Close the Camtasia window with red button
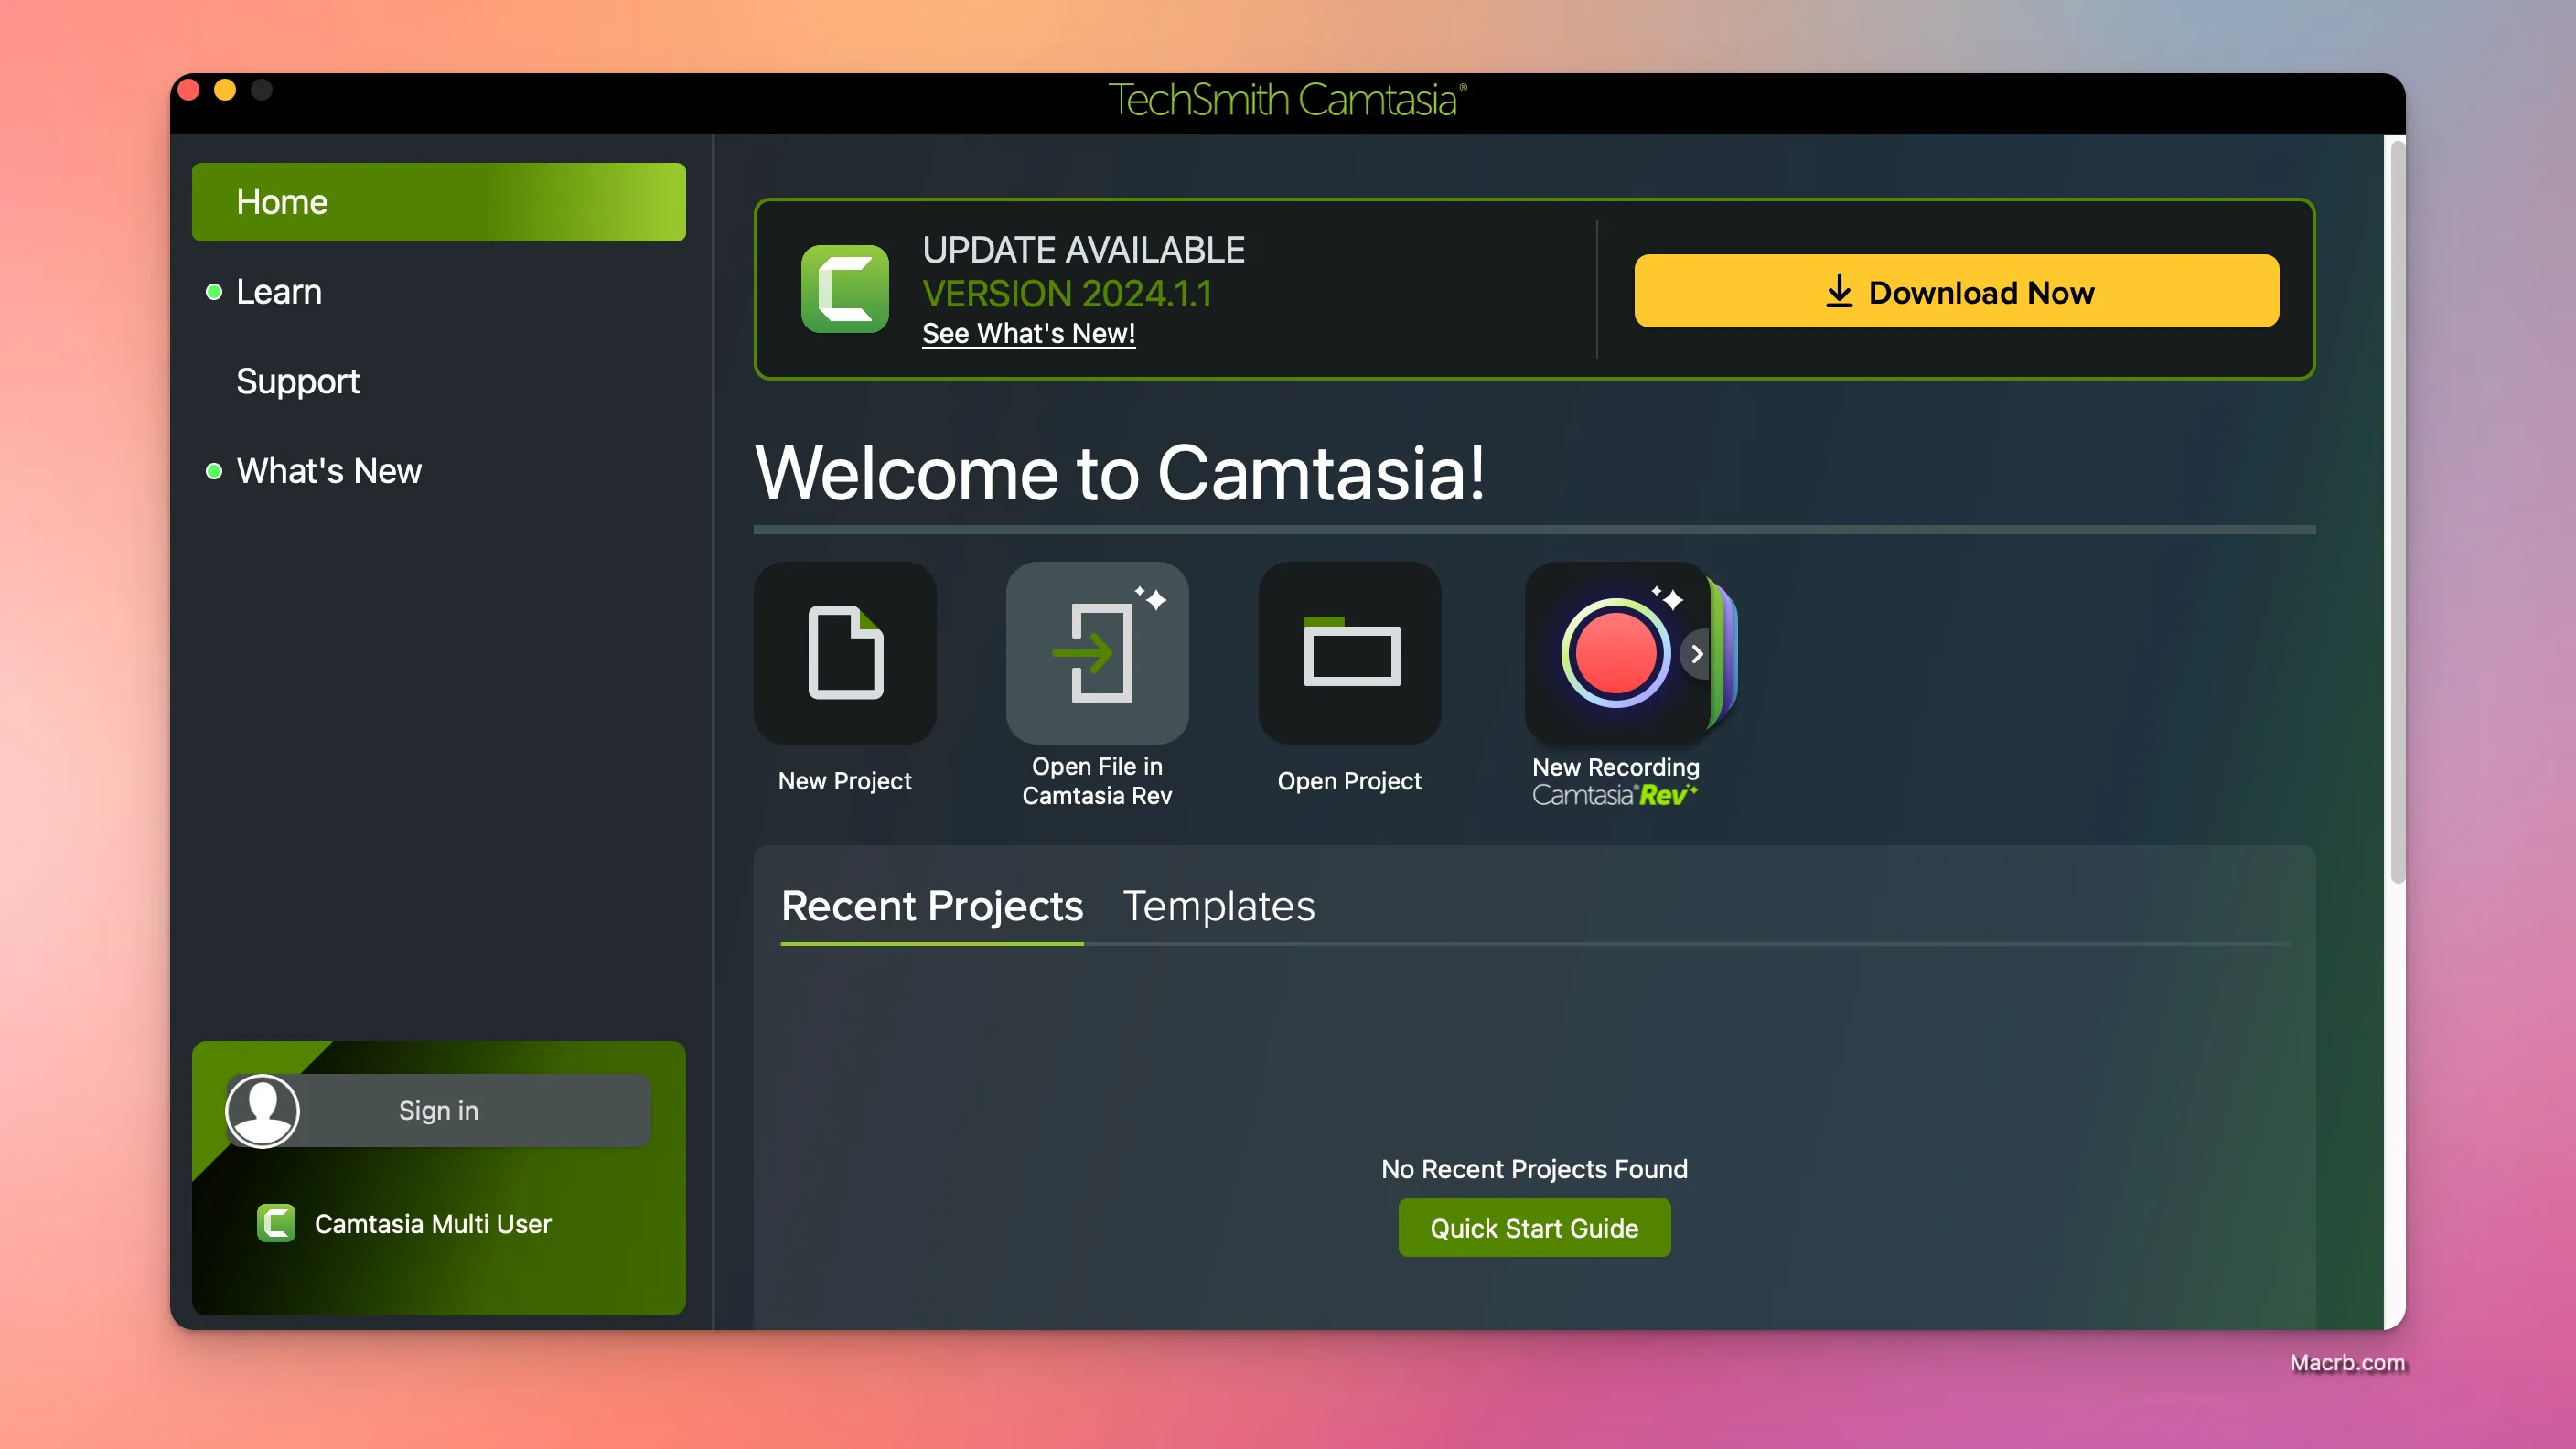This screenshot has width=2576, height=1449. pos(188,90)
